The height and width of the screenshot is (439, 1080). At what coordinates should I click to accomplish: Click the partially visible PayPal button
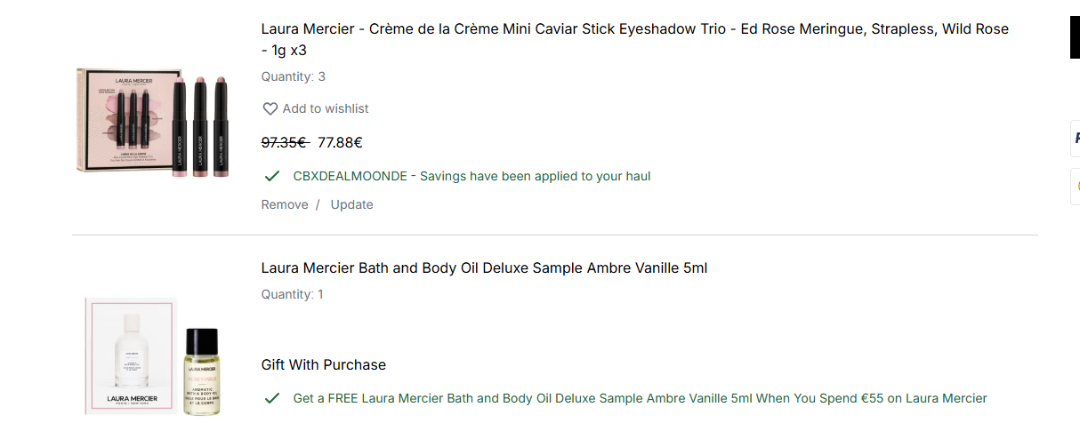(1075, 139)
